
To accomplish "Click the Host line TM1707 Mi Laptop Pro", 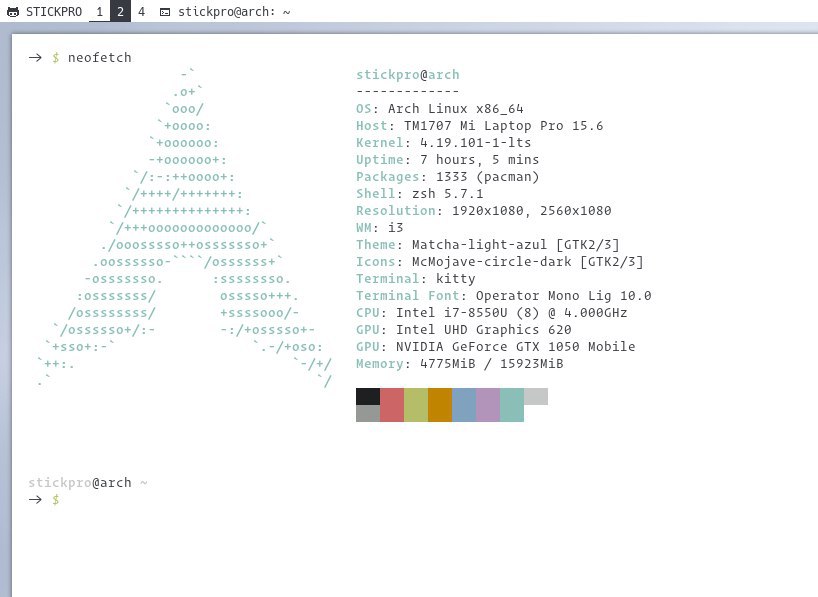I will pos(479,126).
